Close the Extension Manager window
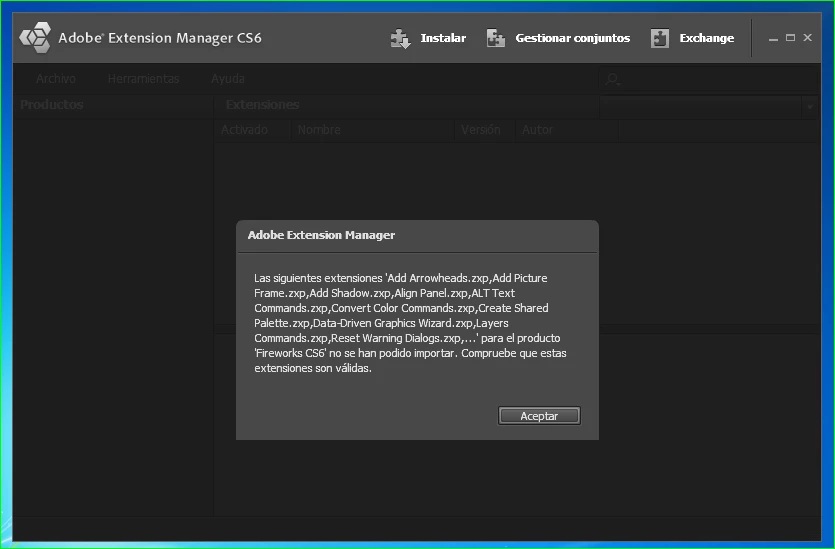Image resolution: width=835 pixels, height=549 pixels. pyautogui.click(x=807, y=37)
